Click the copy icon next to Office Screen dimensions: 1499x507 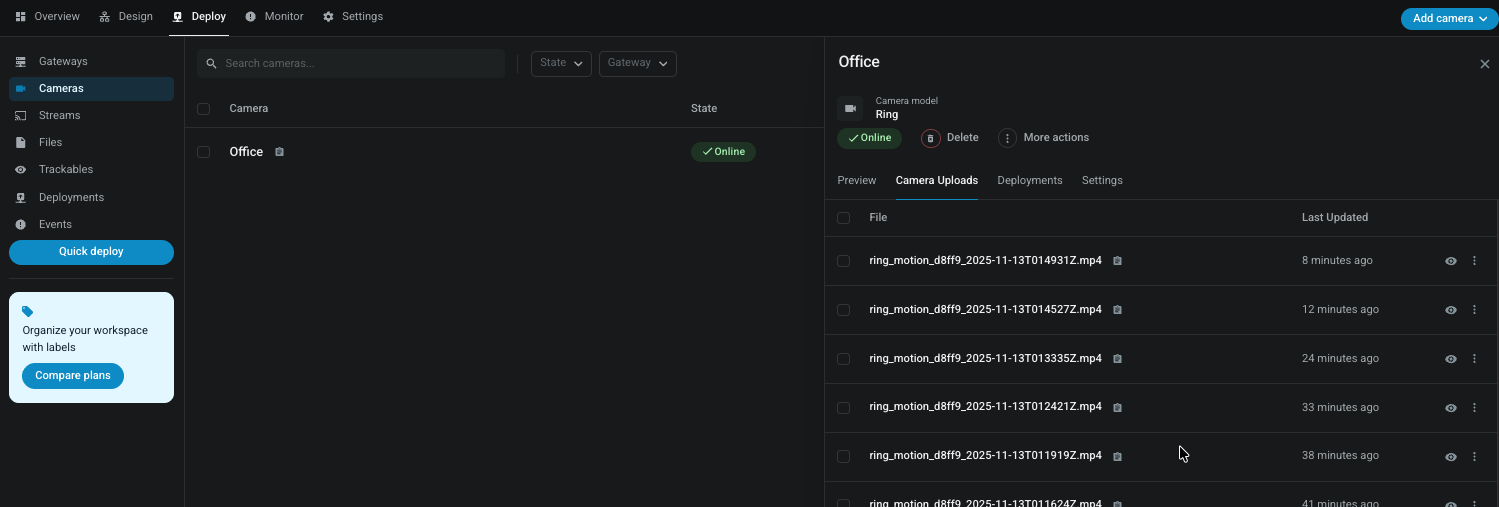(x=280, y=152)
